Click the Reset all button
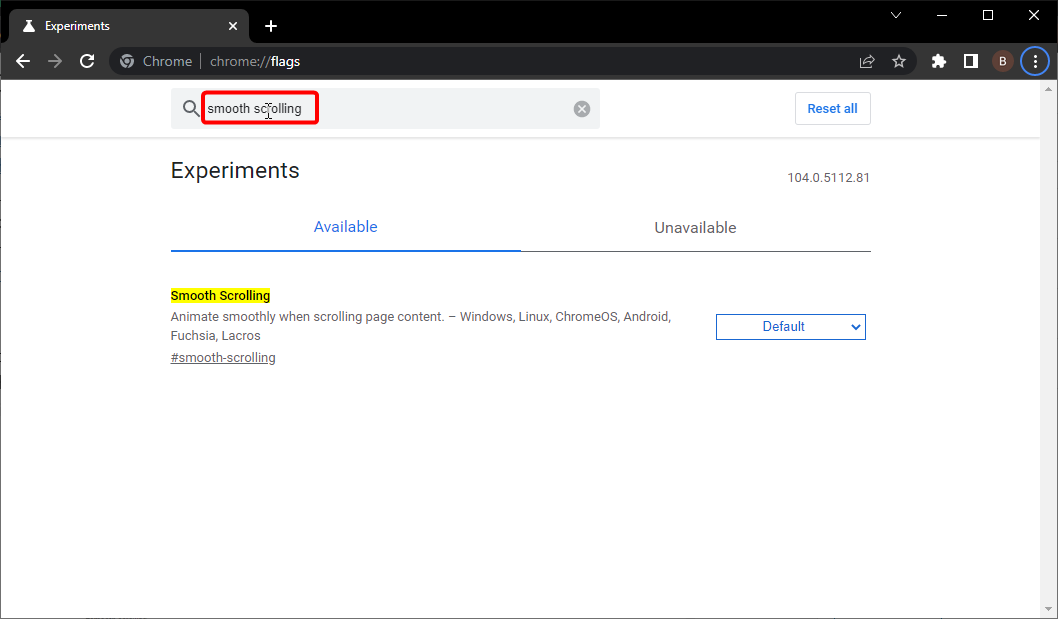This screenshot has height=619, width=1058. tap(833, 109)
